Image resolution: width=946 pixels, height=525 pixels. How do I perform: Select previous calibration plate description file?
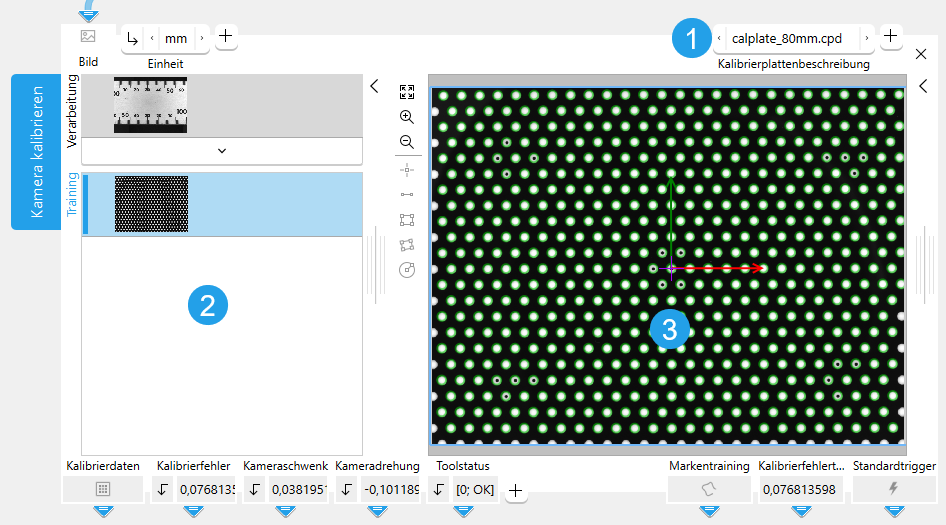[x=720, y=39]
